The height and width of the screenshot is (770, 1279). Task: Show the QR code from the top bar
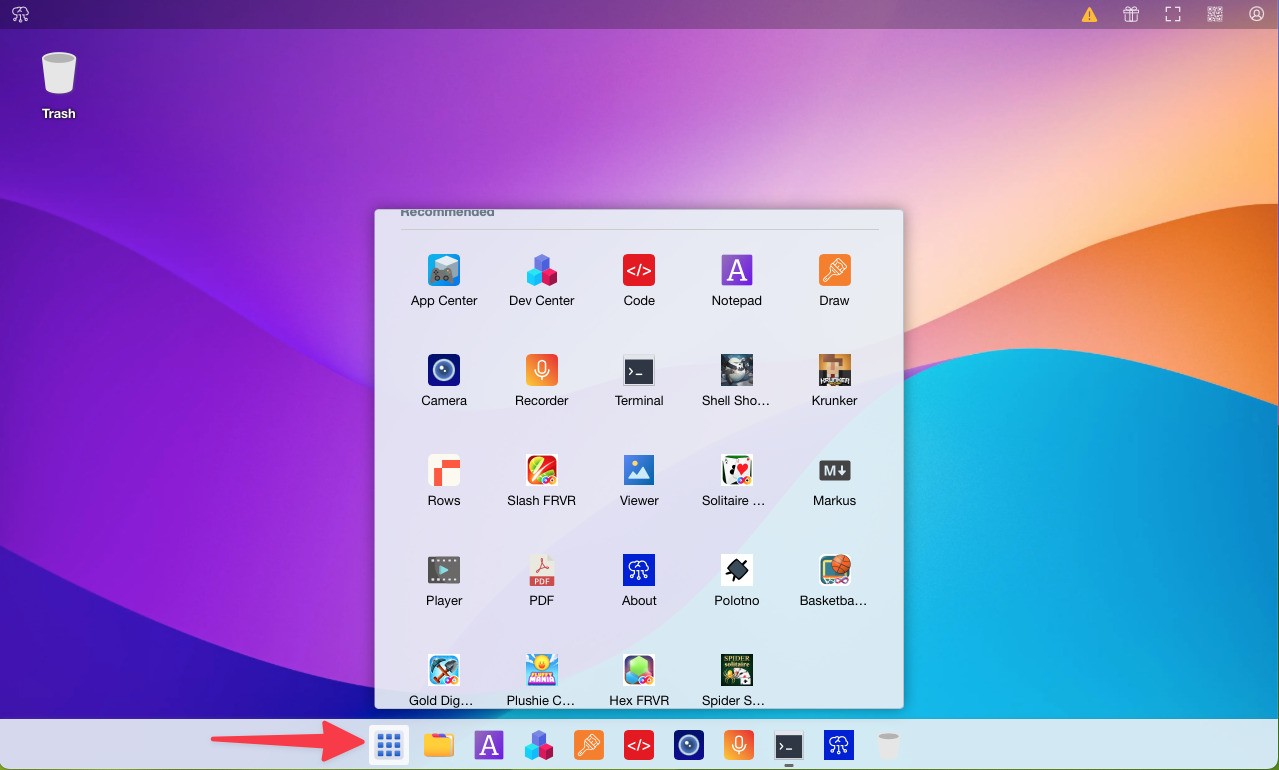pos(1214,14)
